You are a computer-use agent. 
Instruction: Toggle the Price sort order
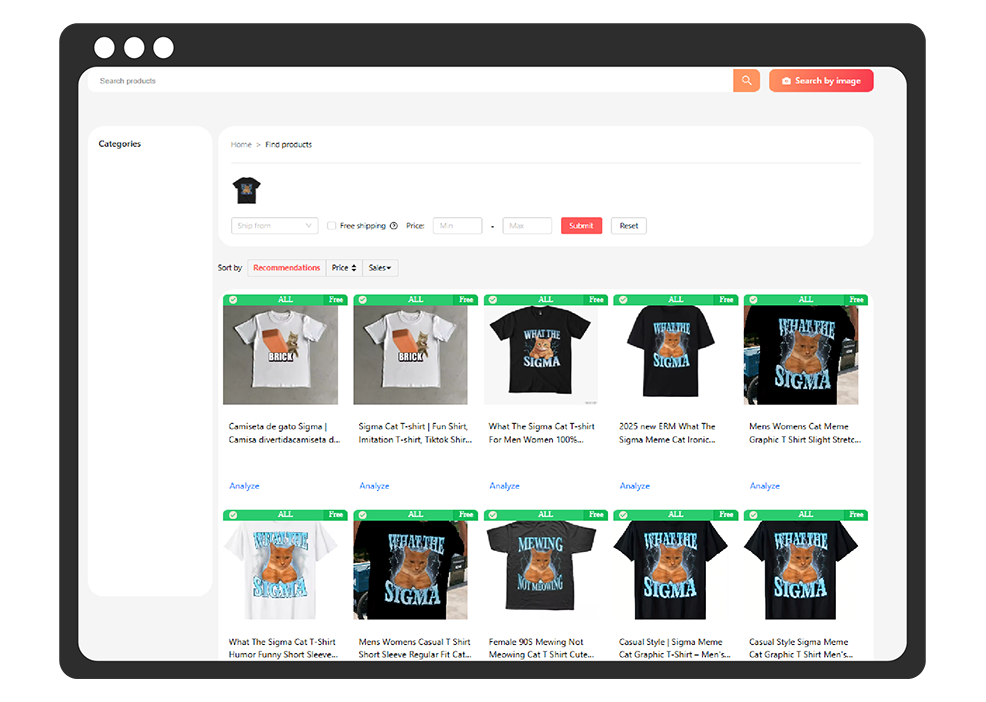click(344, 268)
